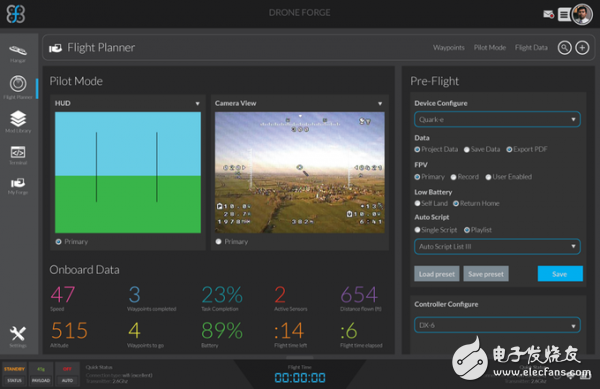
Task: Open the mail notifications icon
Action: pyautogui.click(x=548, y=15)
